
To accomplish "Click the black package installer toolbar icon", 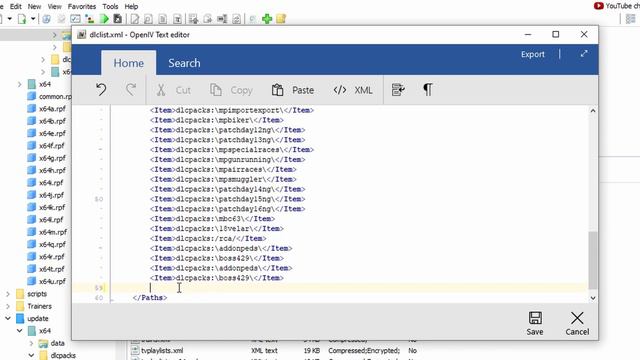I will click(x=118, y=19).
